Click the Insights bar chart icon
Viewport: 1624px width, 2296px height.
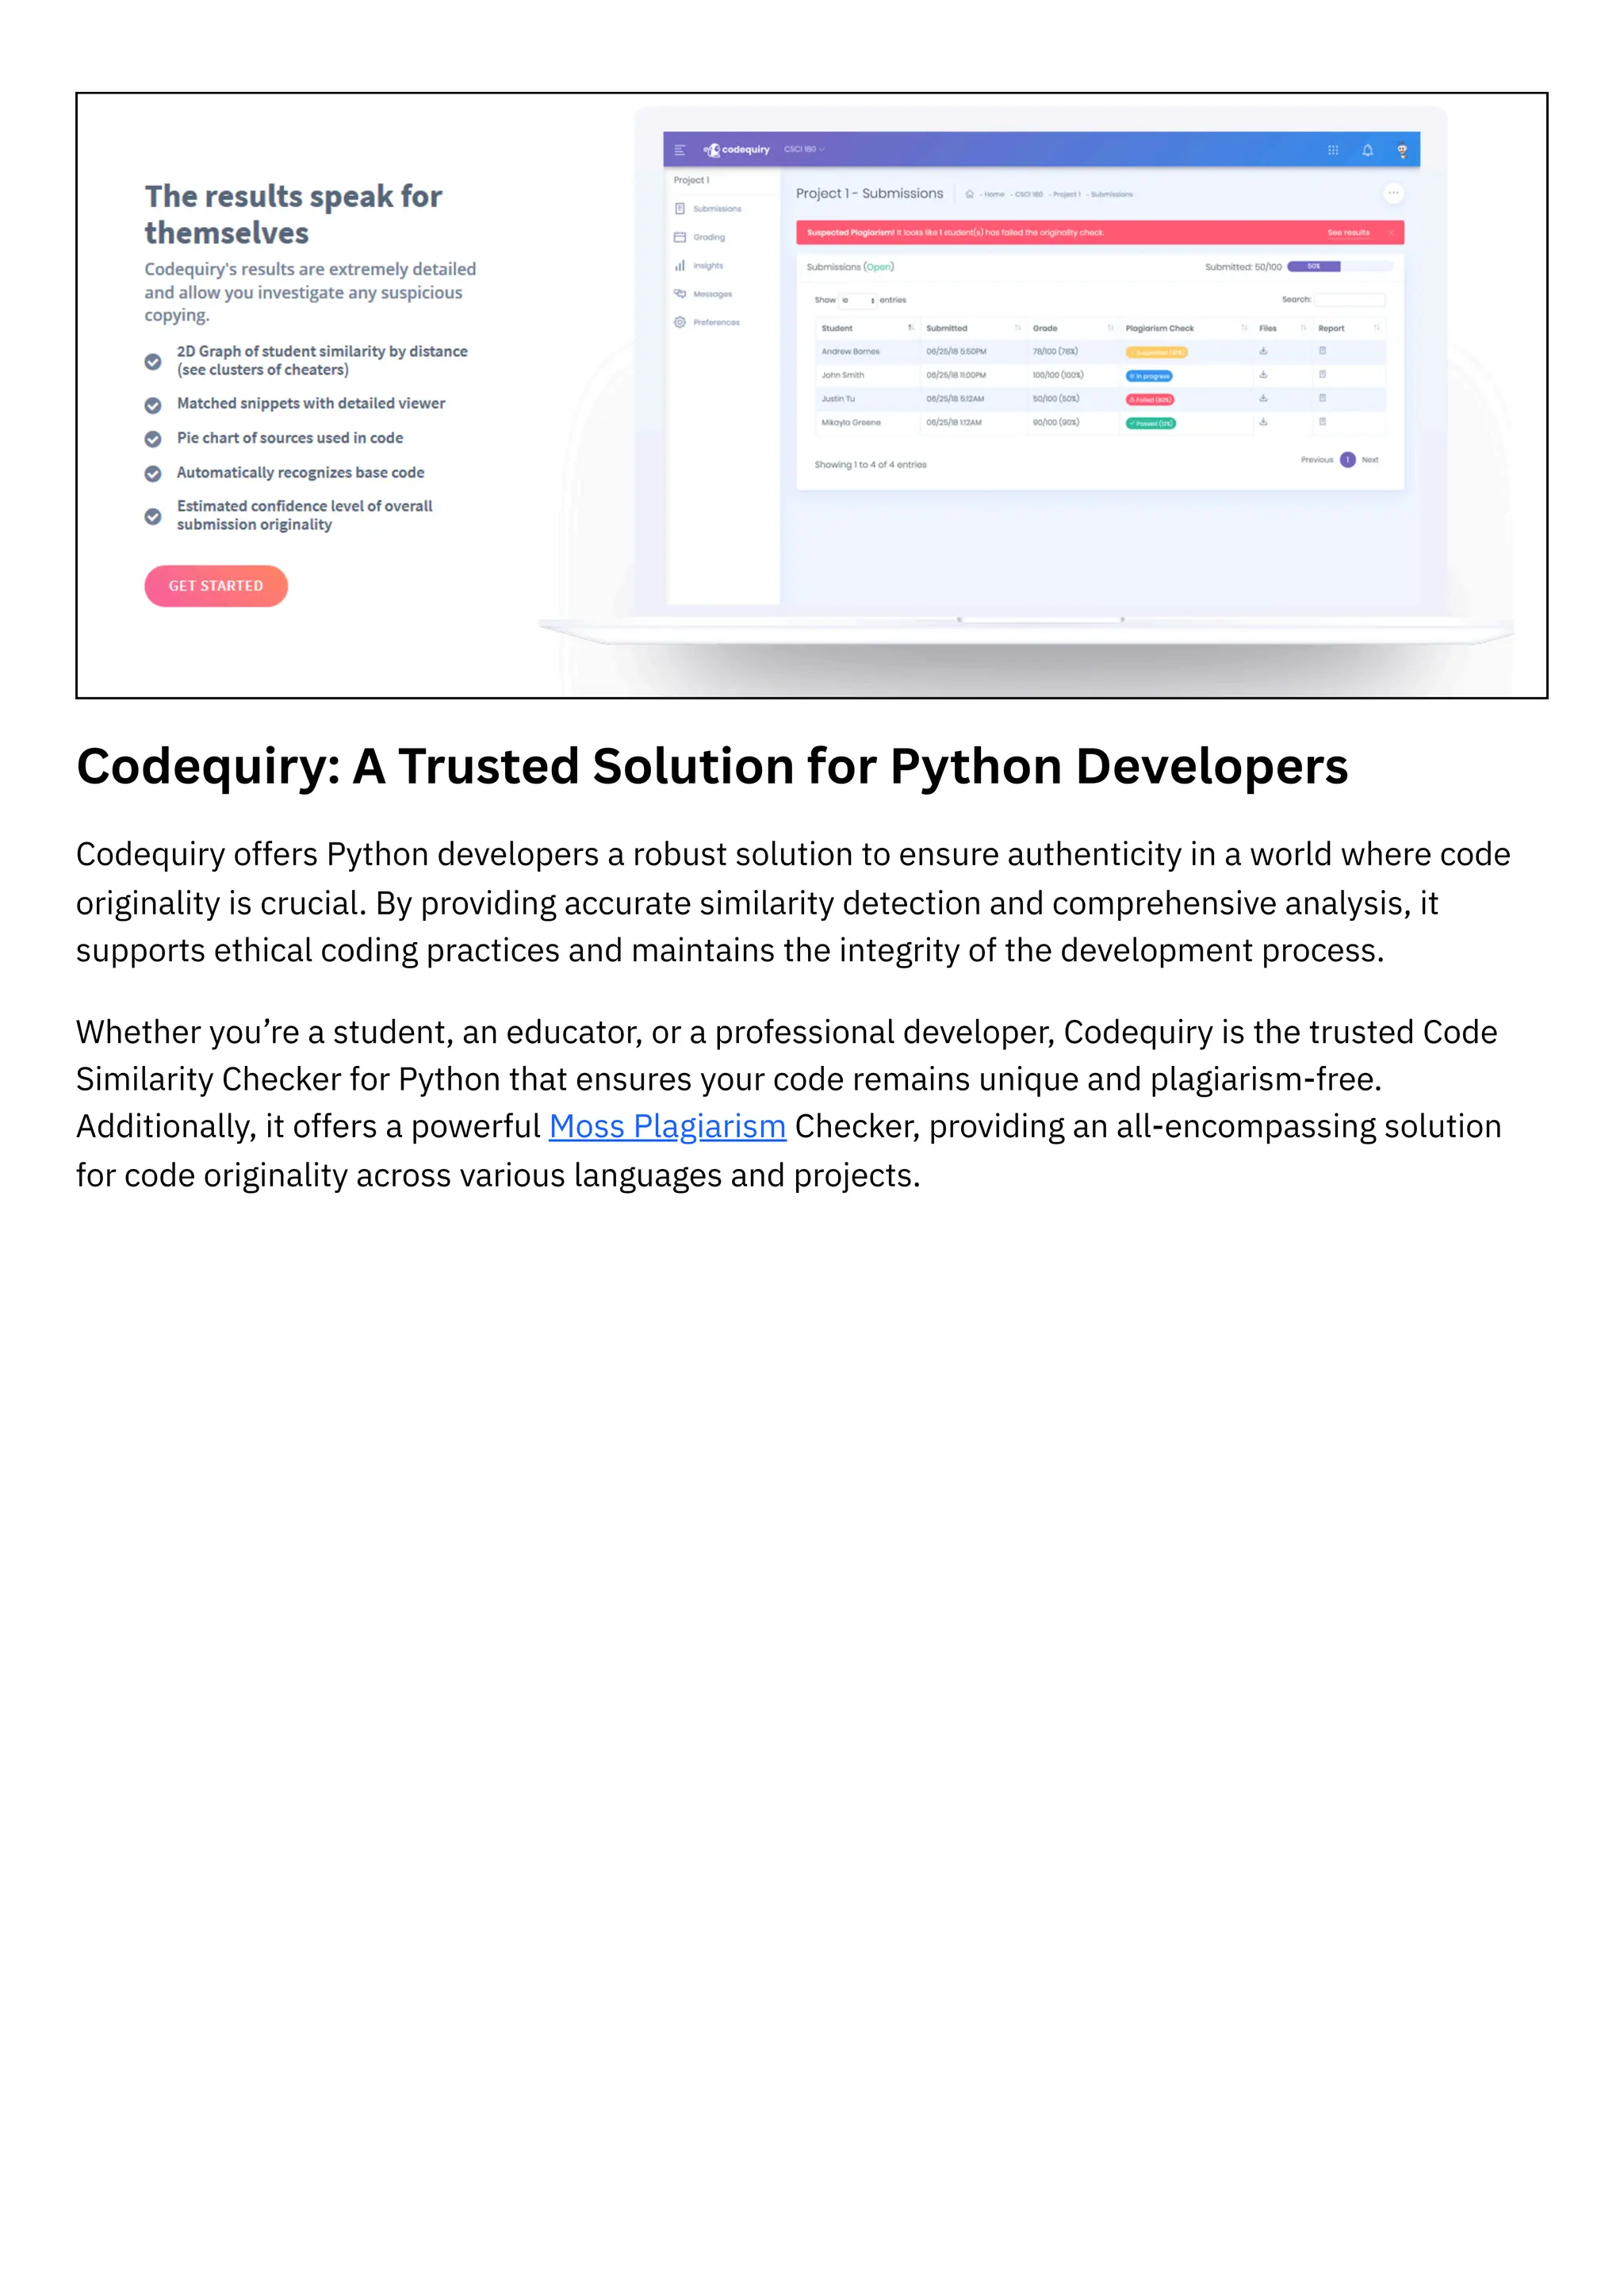click(680, 266)
